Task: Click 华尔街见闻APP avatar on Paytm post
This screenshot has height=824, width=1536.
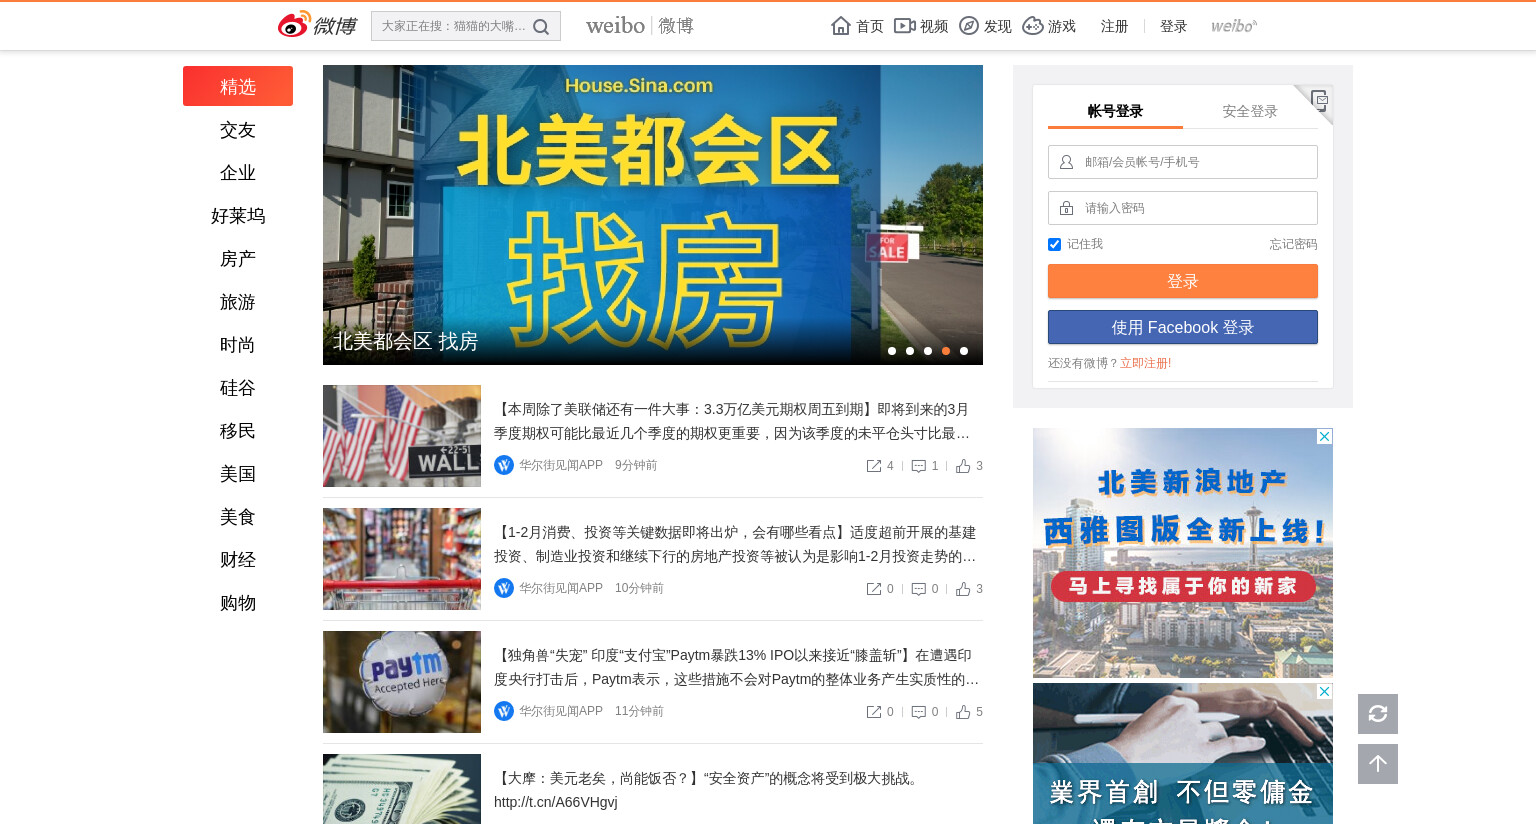Action: point(504,711)
